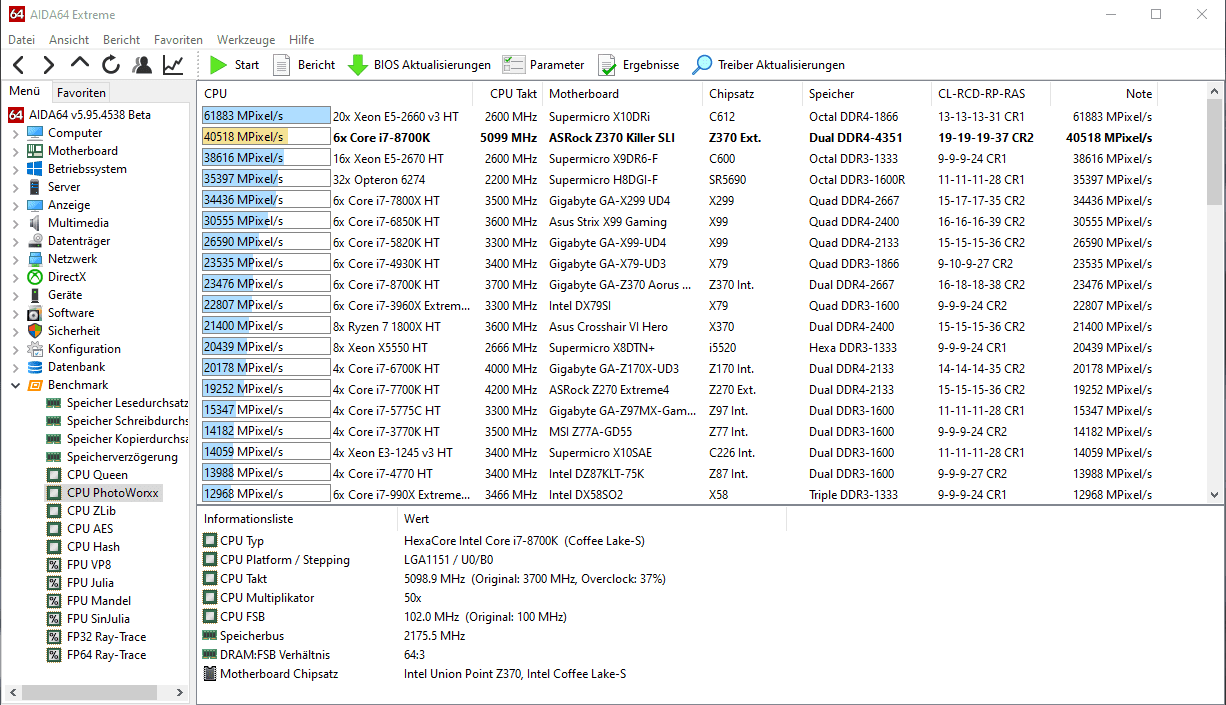Open Speicher Kopierdurchsatz benchmark

[x=118, y=439]
